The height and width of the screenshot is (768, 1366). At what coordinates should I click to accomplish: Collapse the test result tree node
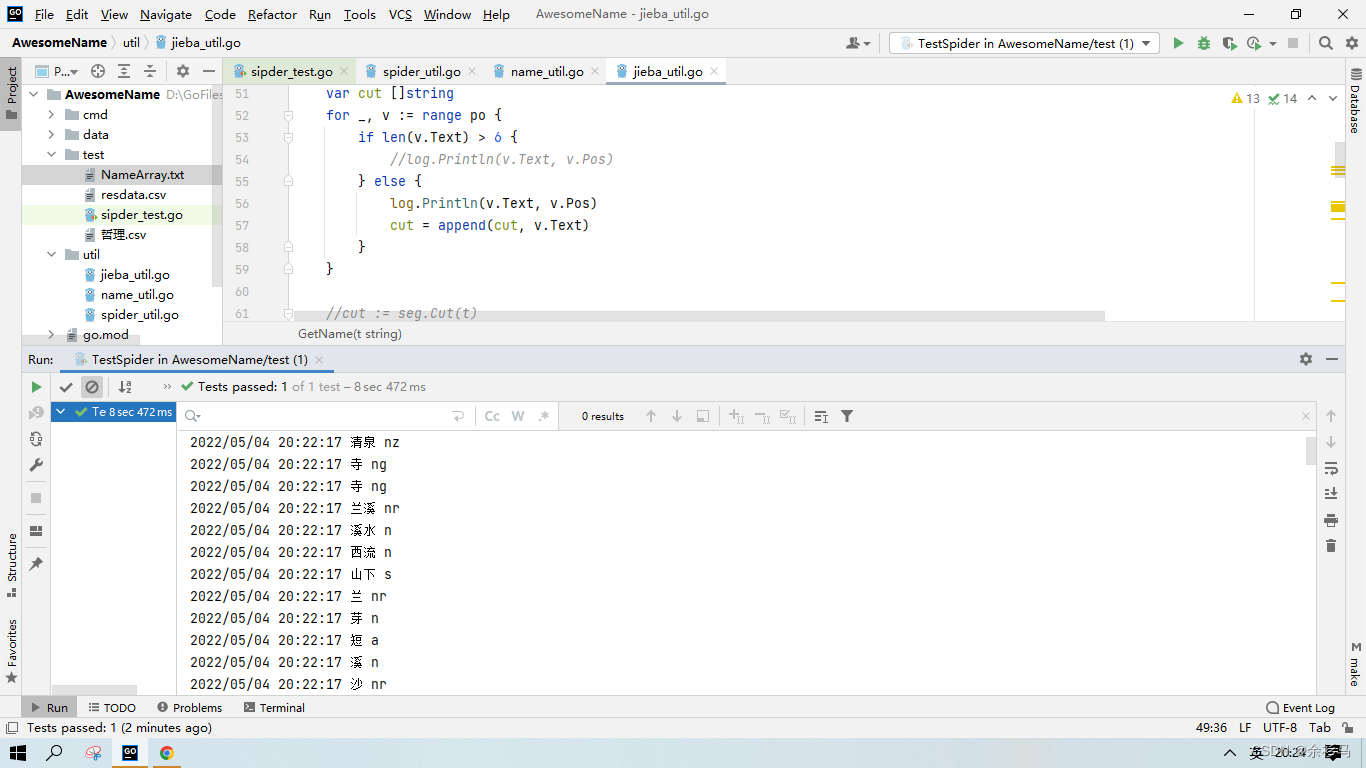62,412
